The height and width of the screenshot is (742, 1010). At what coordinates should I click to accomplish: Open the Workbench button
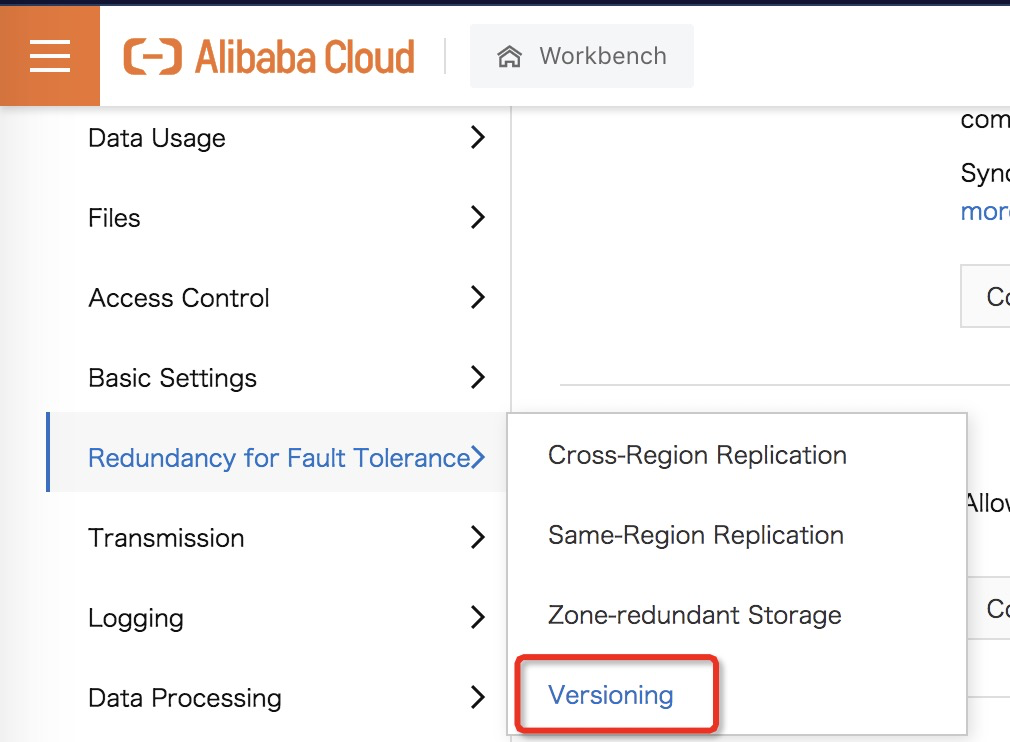[582, 57]
